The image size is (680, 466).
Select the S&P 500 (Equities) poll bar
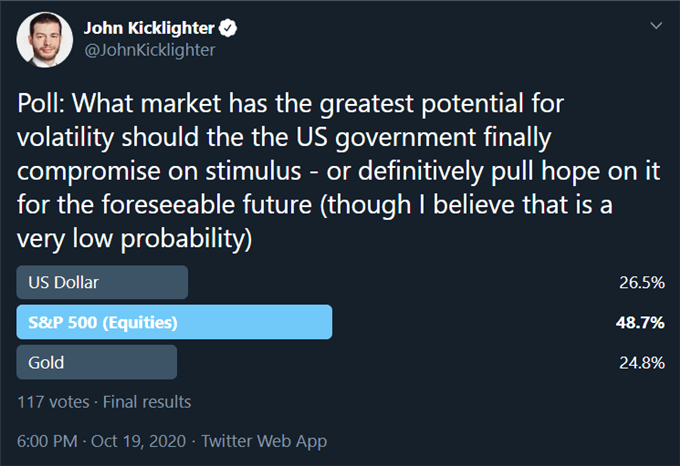174,322
